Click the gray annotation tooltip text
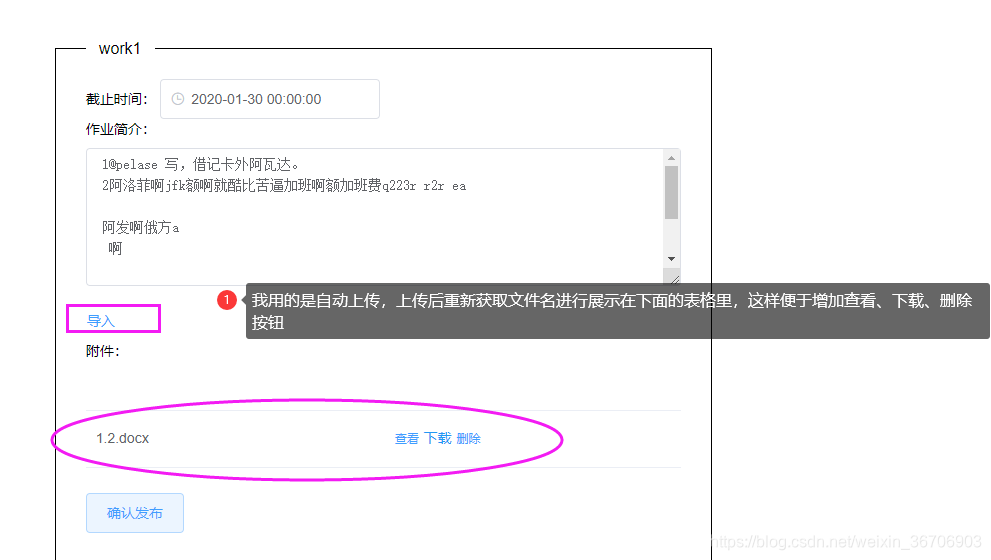This screenshot has height=560, width=991. tap(612, 312)
